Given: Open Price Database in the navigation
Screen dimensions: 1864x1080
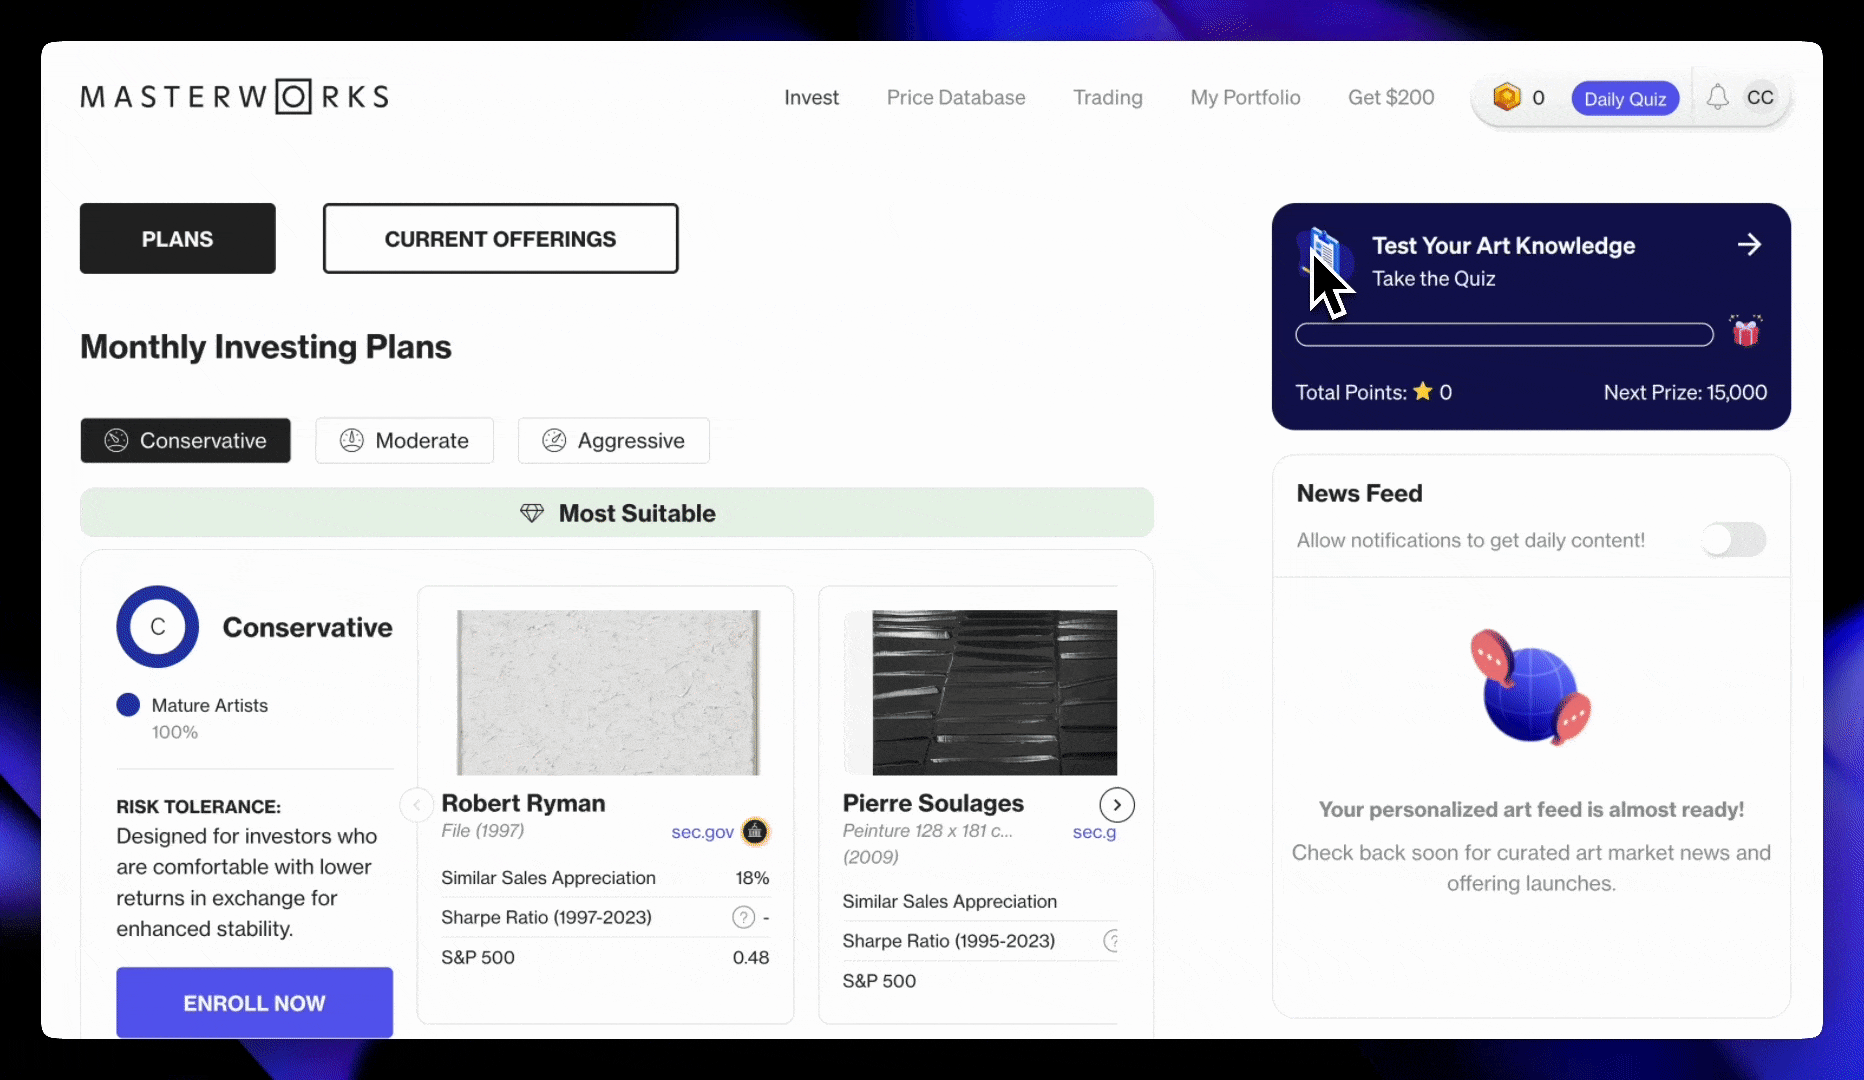Looking at the screenshot, I should pos(956,97).
